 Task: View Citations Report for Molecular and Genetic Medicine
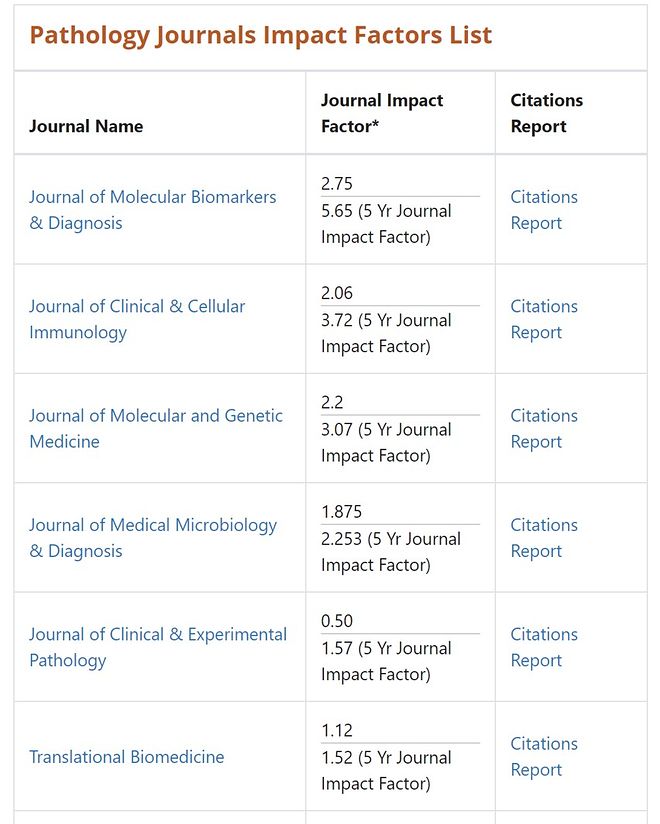click(x=544, y=428)
